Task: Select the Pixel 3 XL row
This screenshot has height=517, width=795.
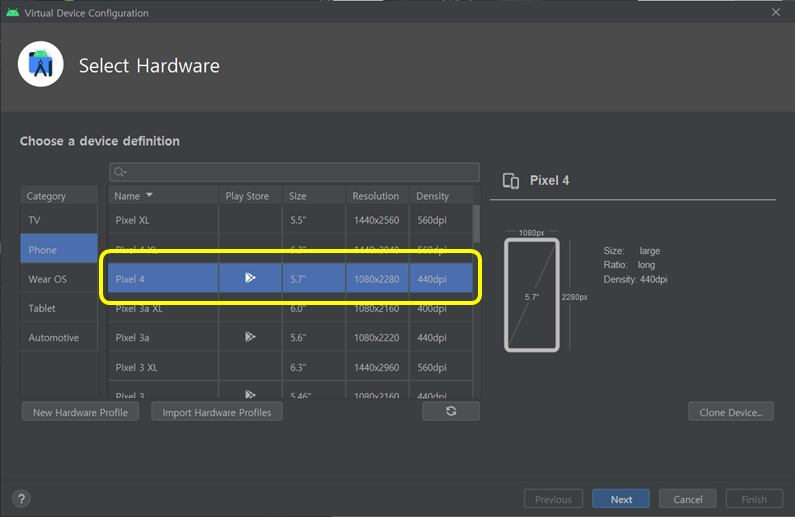Action: [x=290, y=367]
